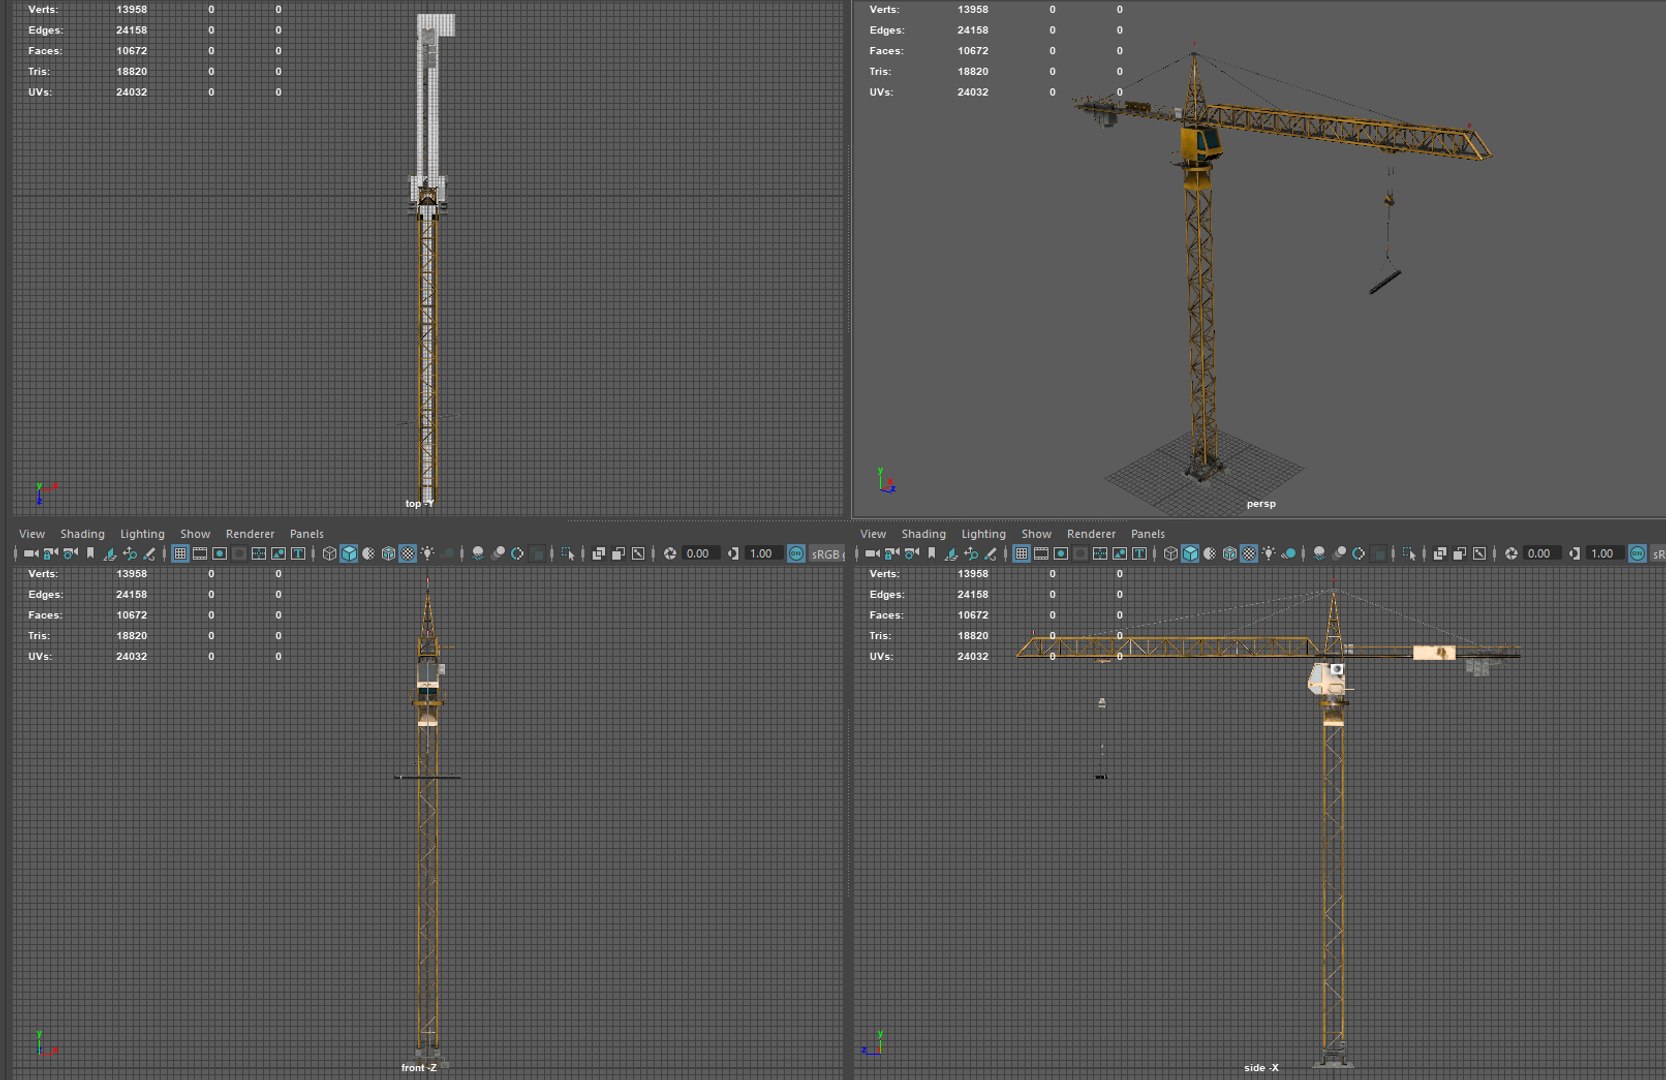1666x1080 pixels.
Task: Expand Shading menu in side-X panel
Action: (x=923, y=534)
